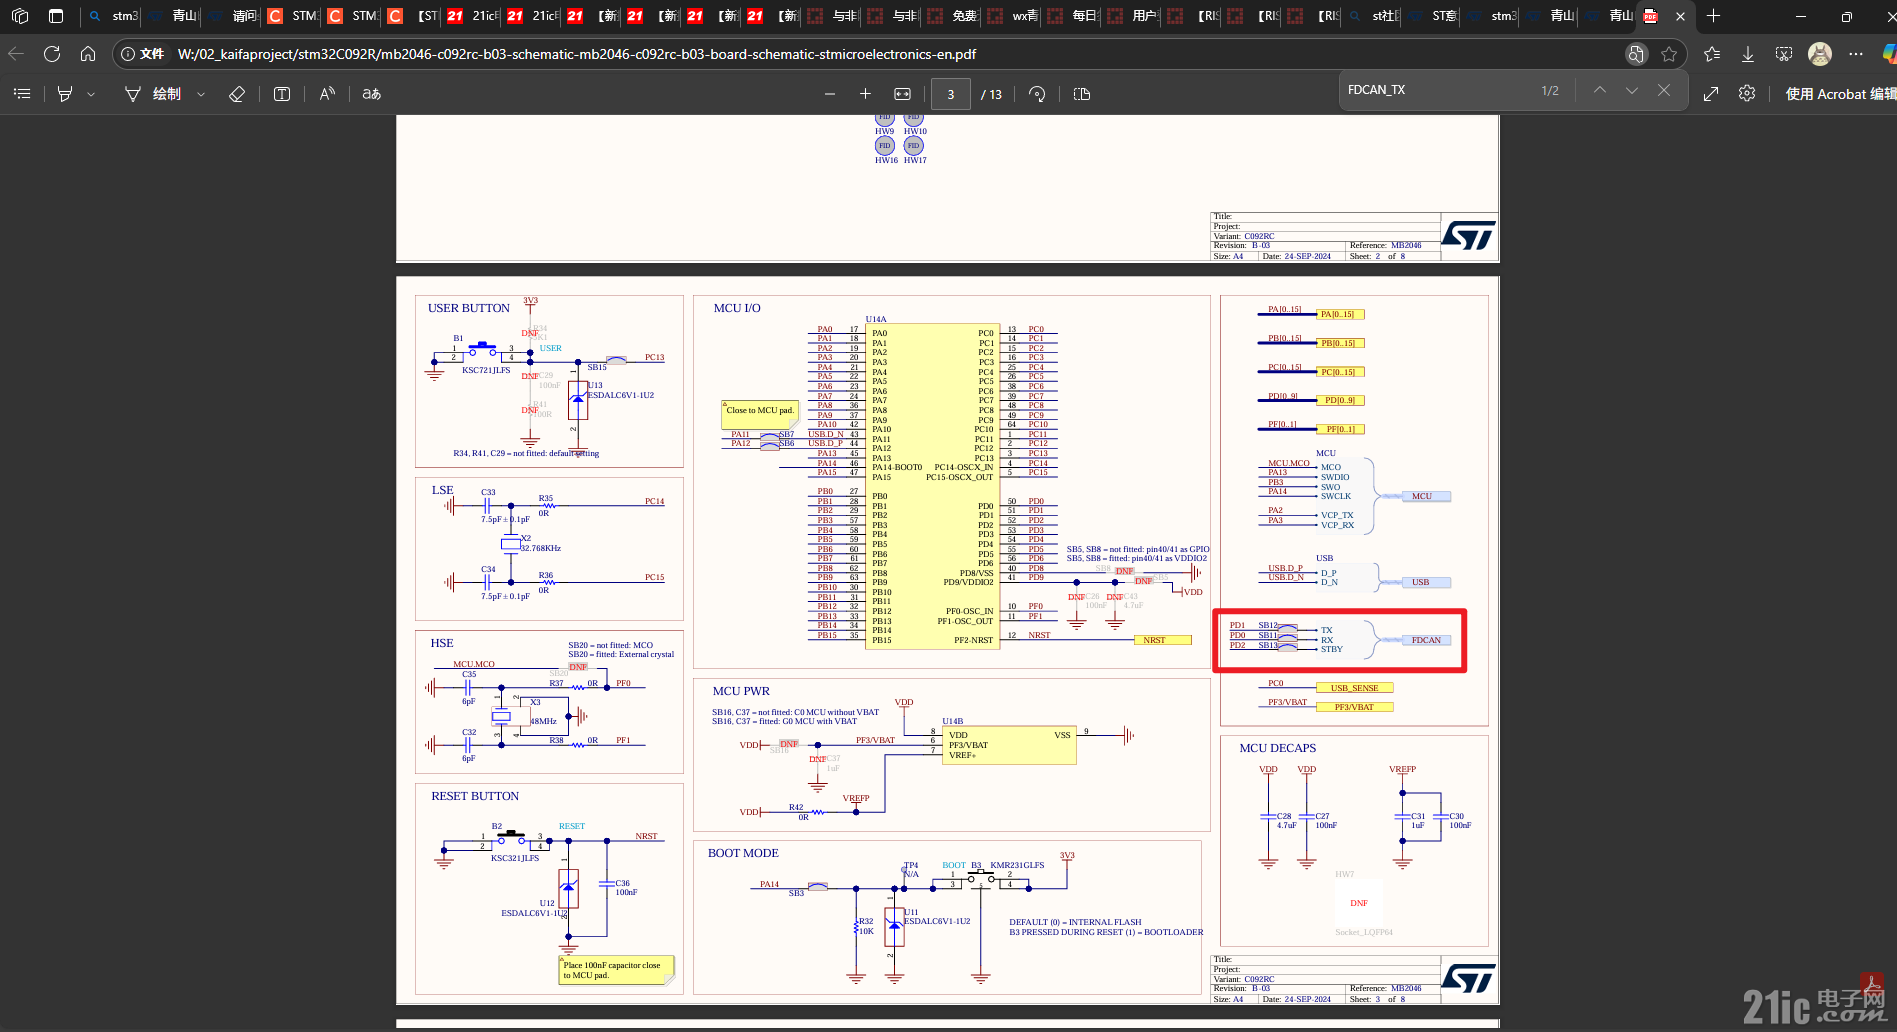Click the BOOT MODE section heading
Image resolution: width=1897 pixels, height=1032 pixels.
[x=743, y=853]
